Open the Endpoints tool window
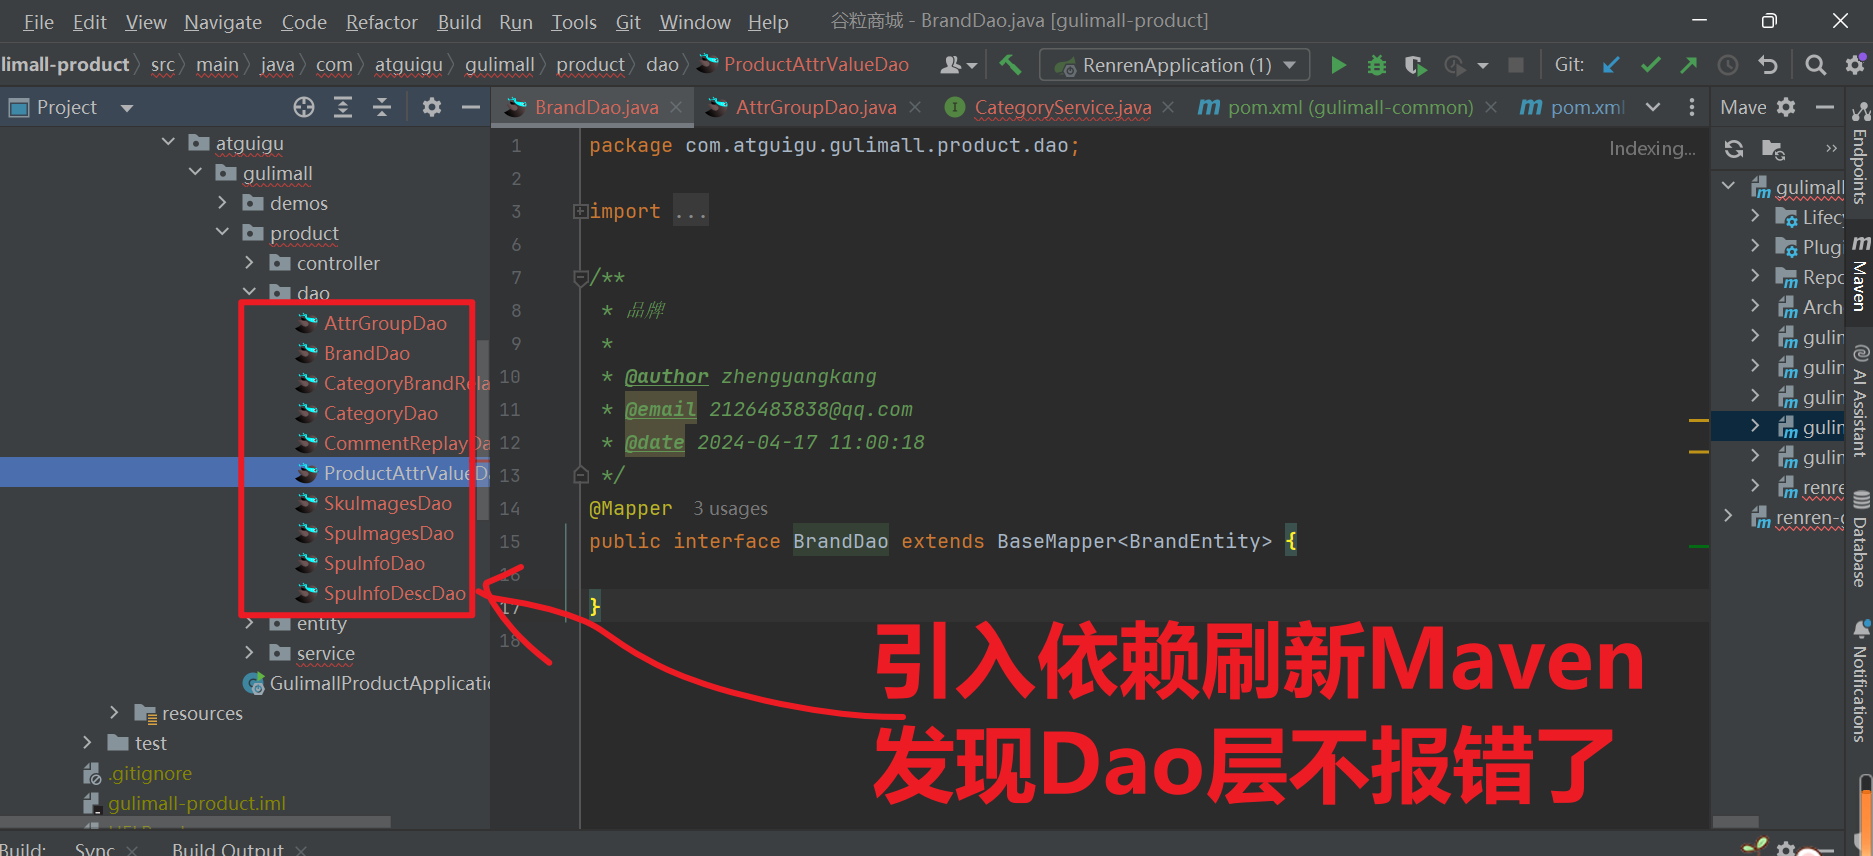1873x856 pixels. [x=1859, y=153]
